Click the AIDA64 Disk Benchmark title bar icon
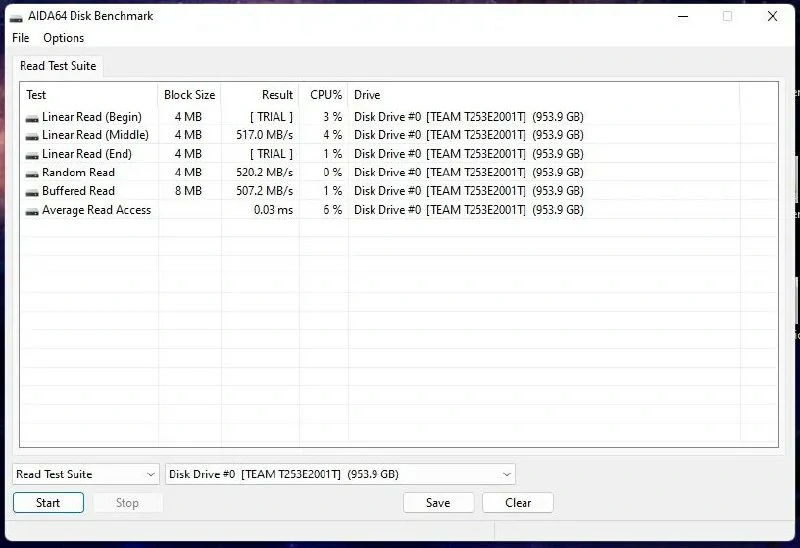Image resolution: width=800 pixels, height=548 pixels. [16, 17]
